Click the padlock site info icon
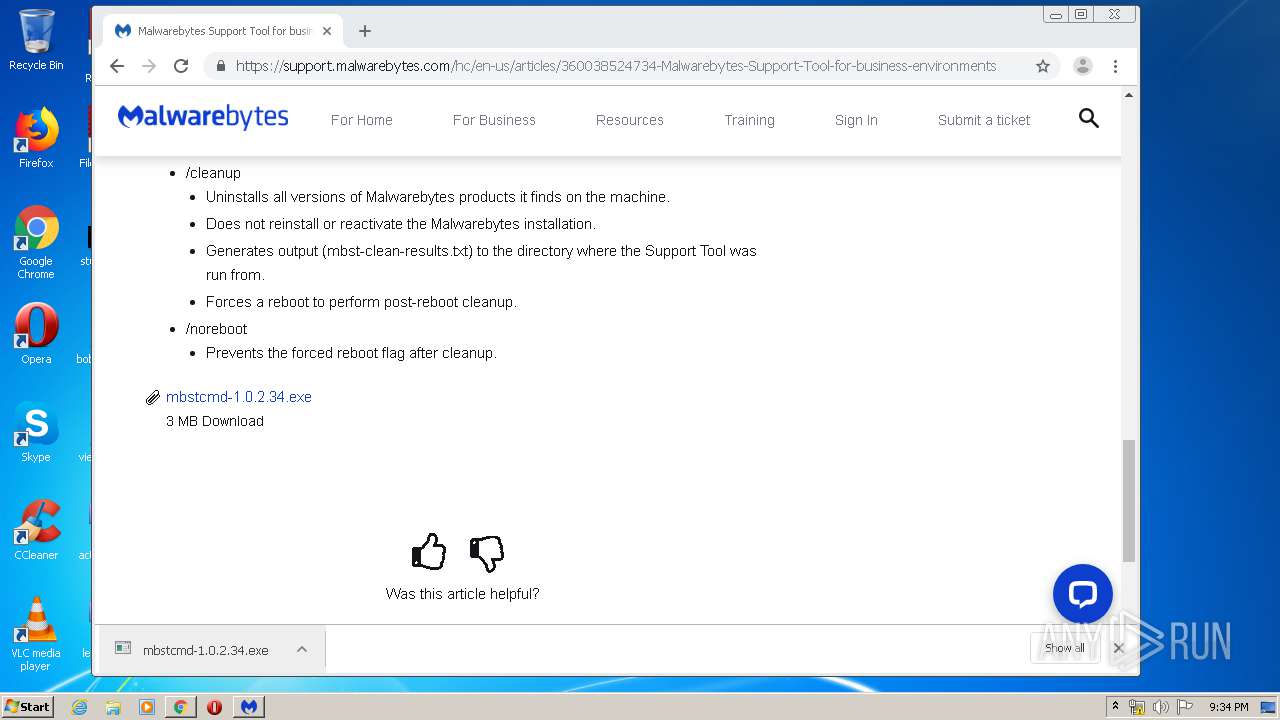Image resolution: width=1280 pixels, height=720 pixels. (x=220, y=66)
